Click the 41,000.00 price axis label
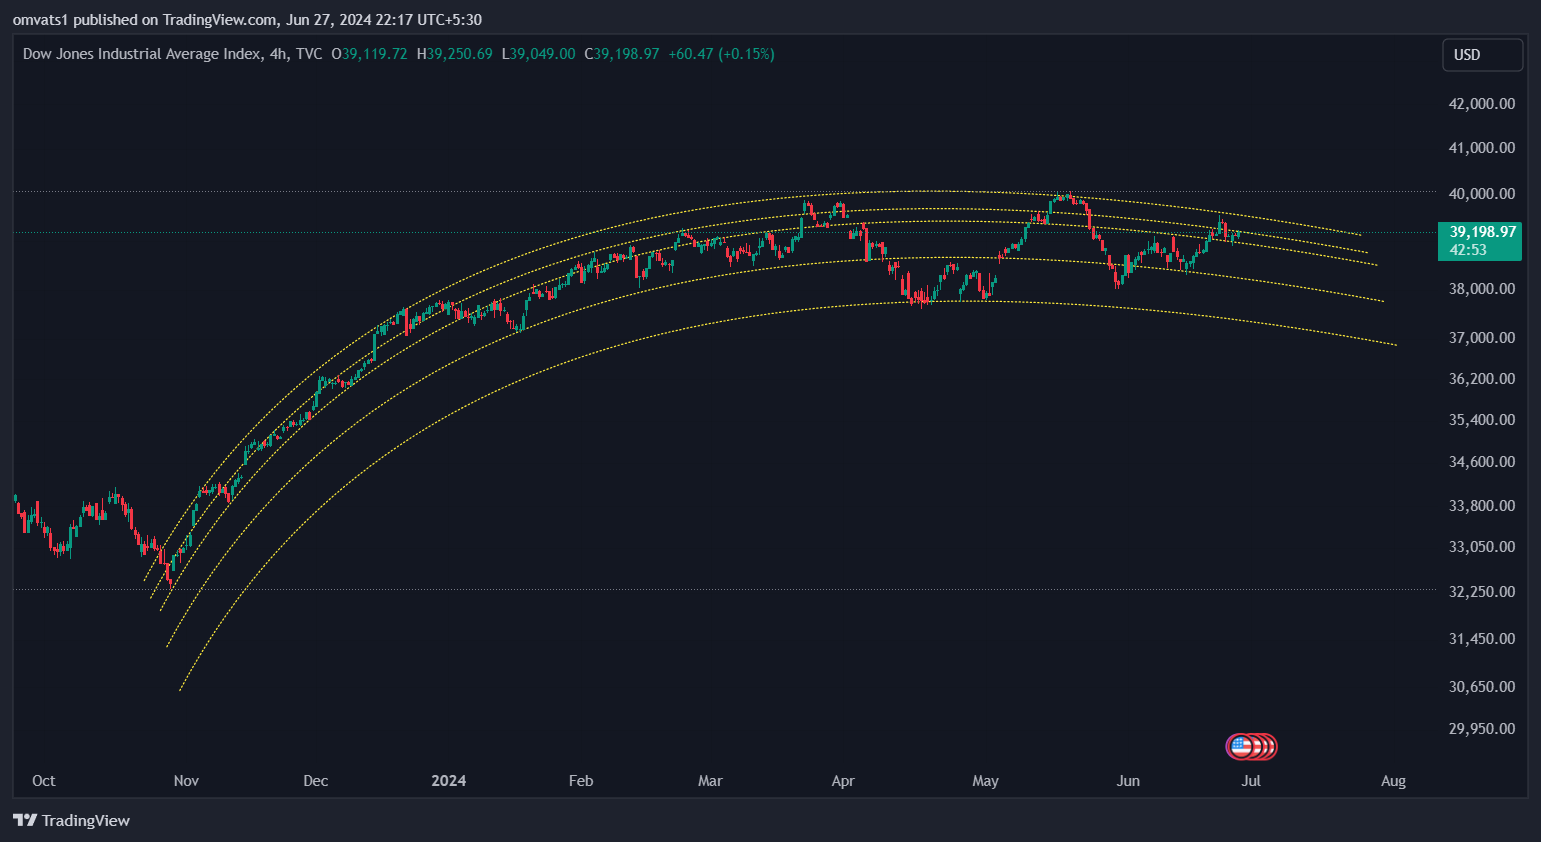Image resolution: width=1541 pixels, height=842 pixels. (1482, 148)
